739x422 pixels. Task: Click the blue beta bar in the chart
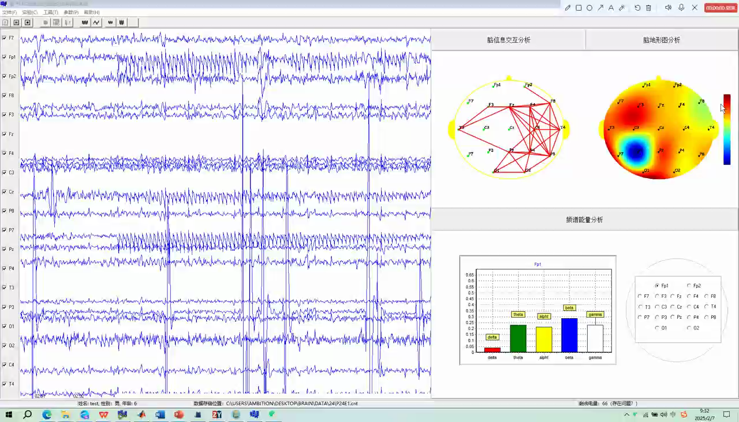click(569, 335)
